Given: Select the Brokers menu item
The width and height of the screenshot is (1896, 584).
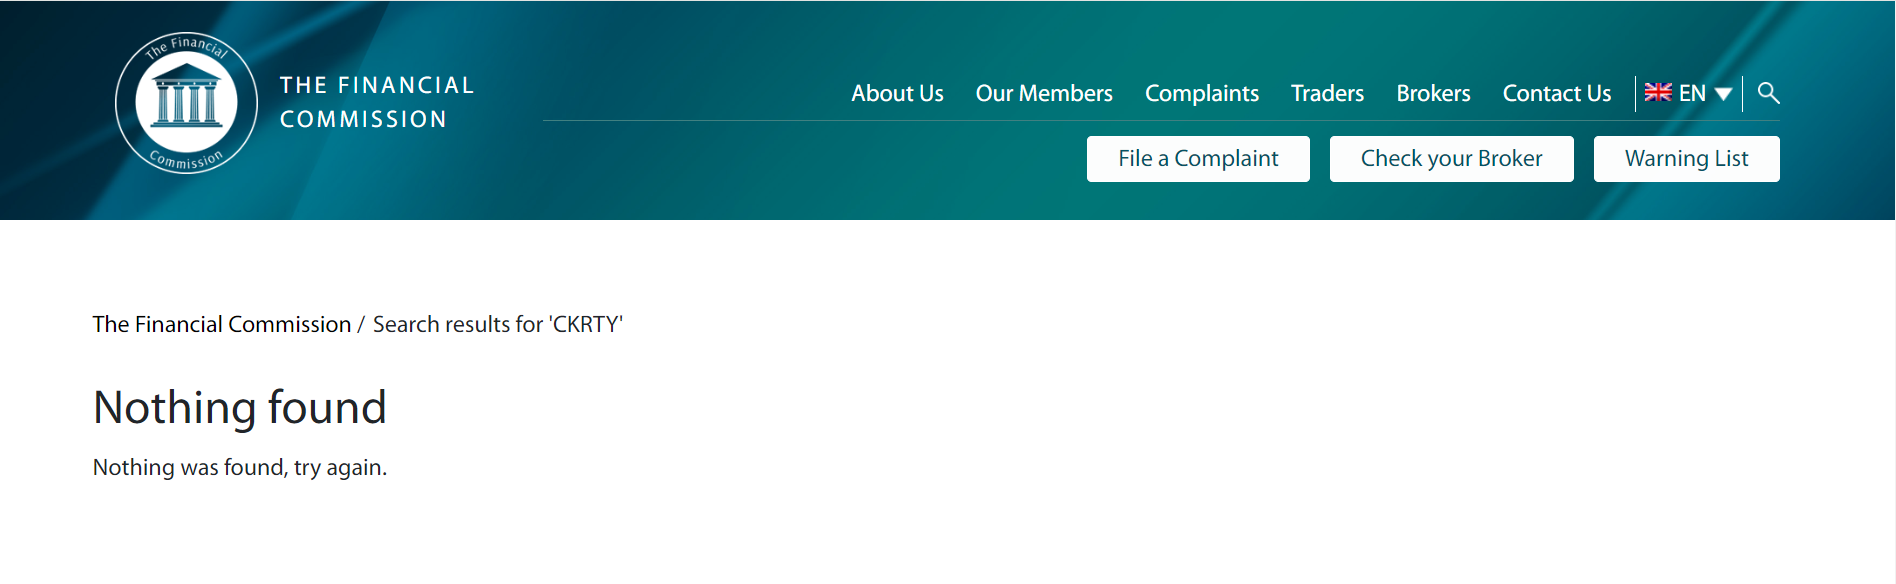Looking at the screenshot, I should point(1433,93).
